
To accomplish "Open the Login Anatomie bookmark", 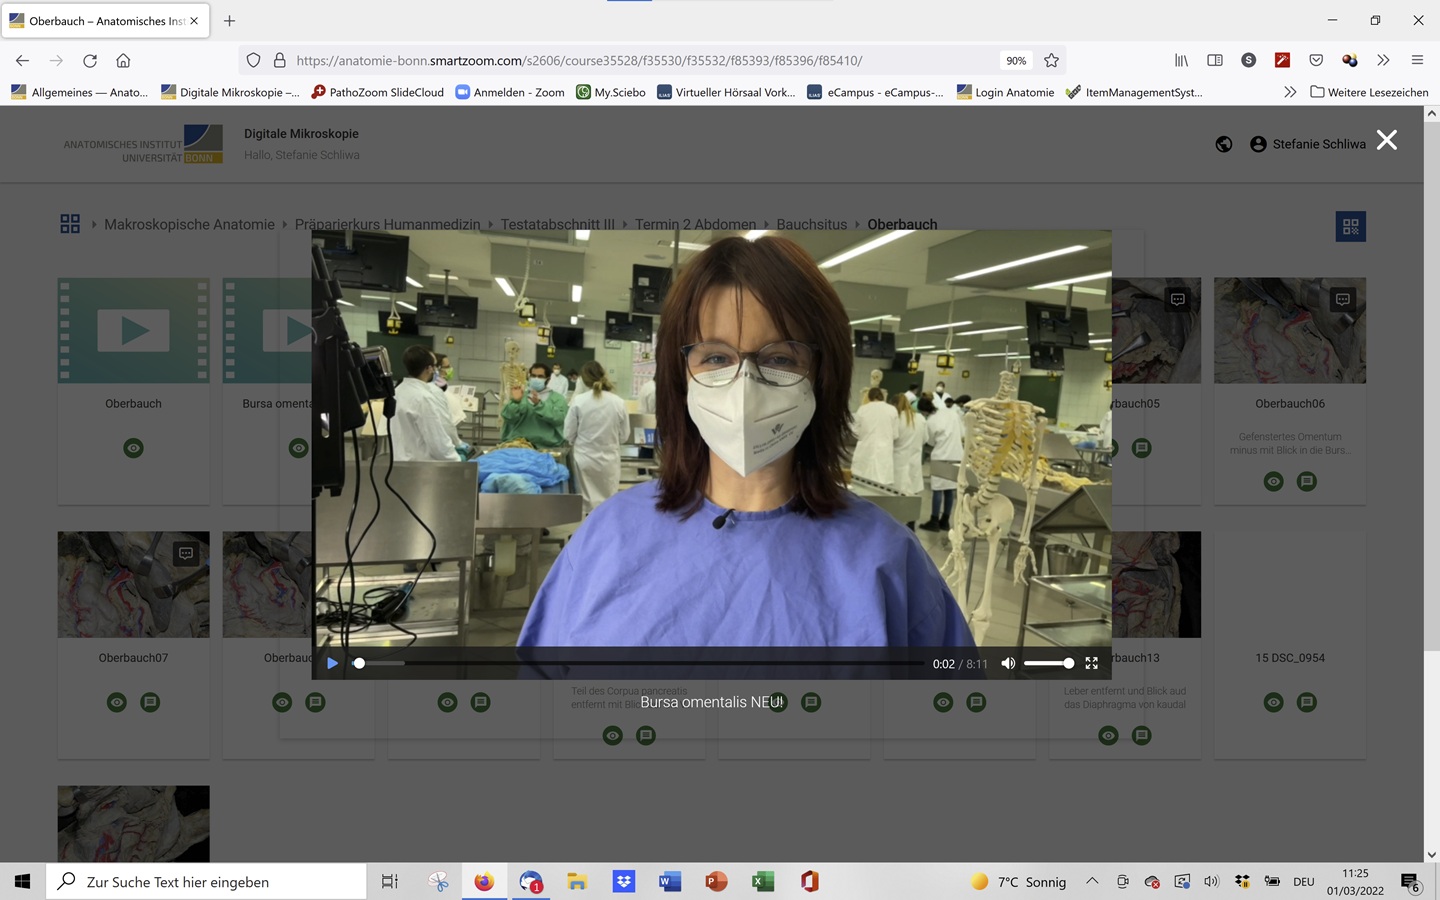I will tap(1005, 92).
